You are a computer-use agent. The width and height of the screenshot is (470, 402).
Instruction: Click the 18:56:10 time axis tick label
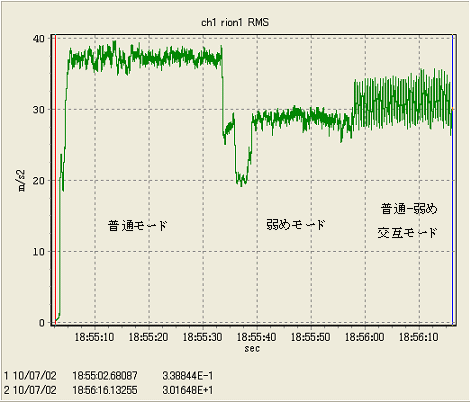coord(419,337)
